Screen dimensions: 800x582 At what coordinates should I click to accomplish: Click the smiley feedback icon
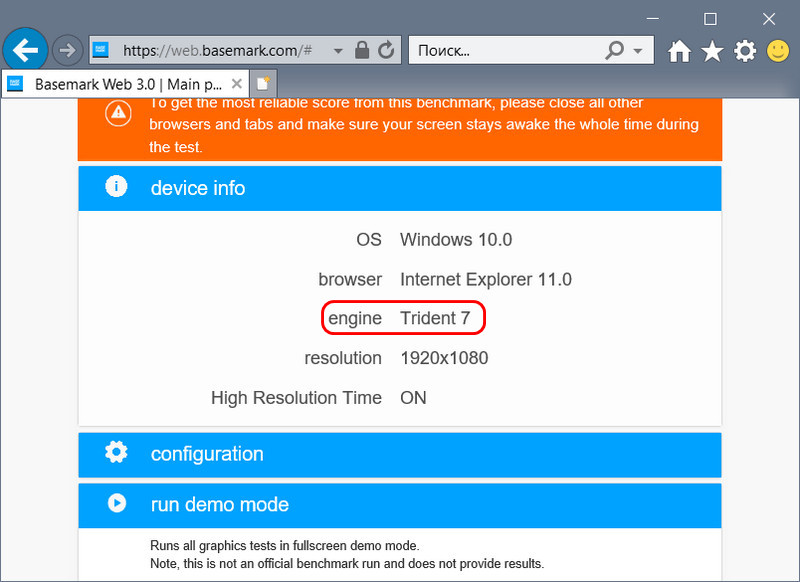coord(778,51)
